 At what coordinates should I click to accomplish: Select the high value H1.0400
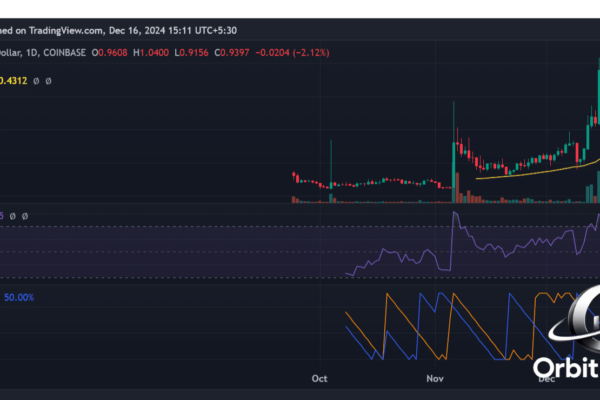pos(151,53)
